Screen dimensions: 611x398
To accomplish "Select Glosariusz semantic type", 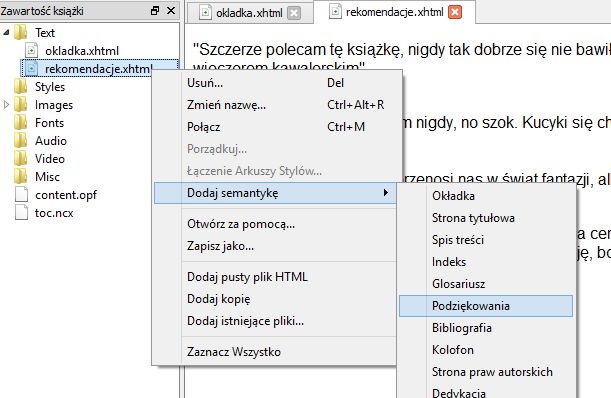I will pyautogui.click(x=486, y=284).
